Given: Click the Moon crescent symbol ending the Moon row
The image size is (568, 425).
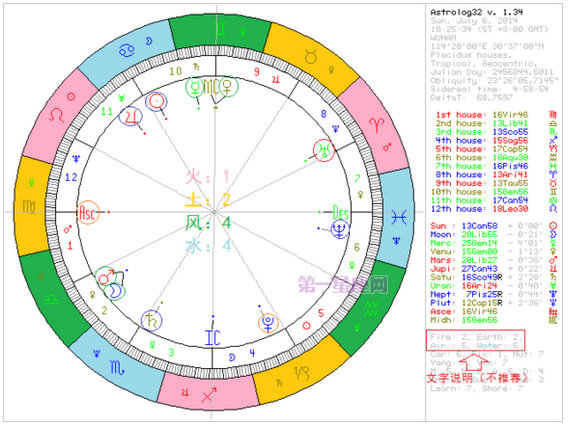Looking at the screenshot, I should [553, 234].
